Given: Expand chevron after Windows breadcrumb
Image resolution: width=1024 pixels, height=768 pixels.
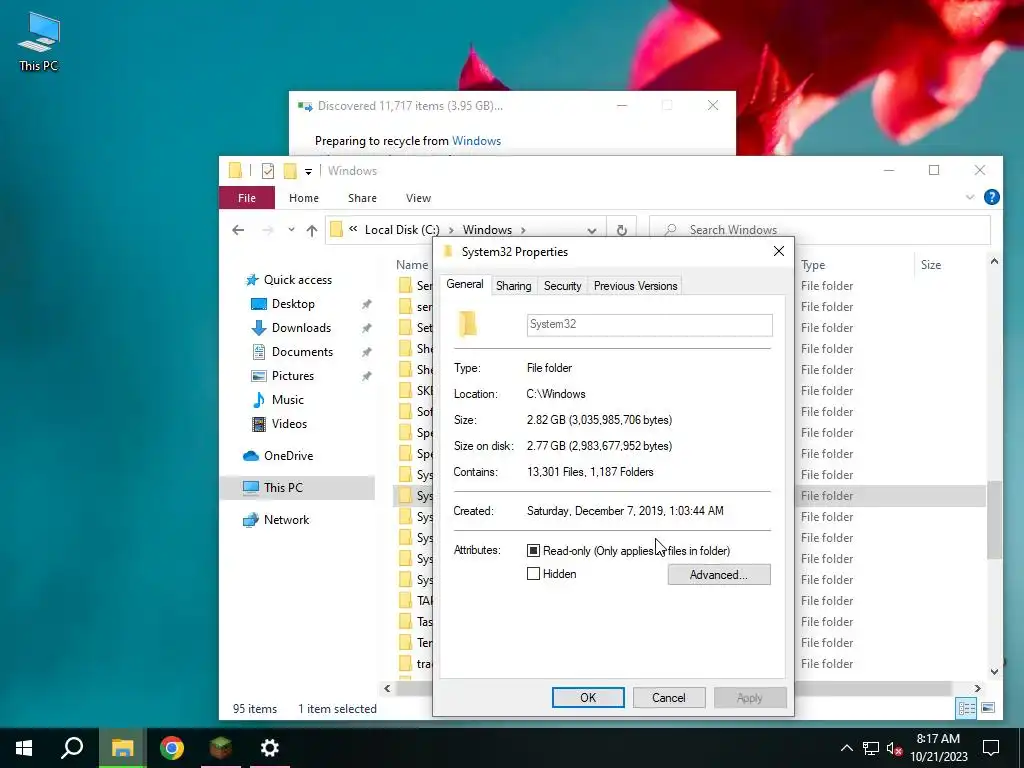Looking at the screenshot, I should tap(523, 230).
